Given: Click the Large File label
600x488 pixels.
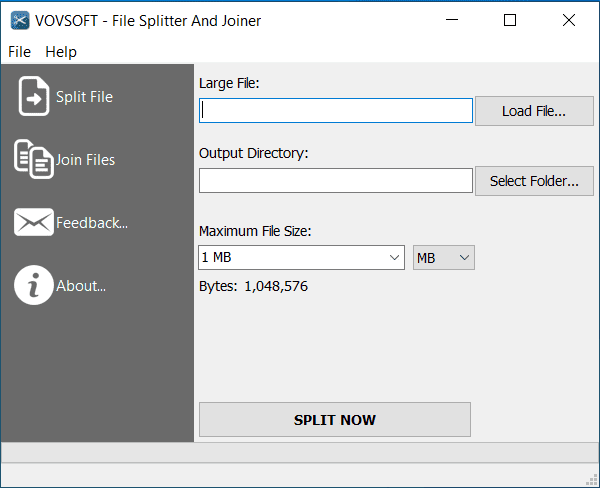Looking at the screenshot, I should (229, 83).
